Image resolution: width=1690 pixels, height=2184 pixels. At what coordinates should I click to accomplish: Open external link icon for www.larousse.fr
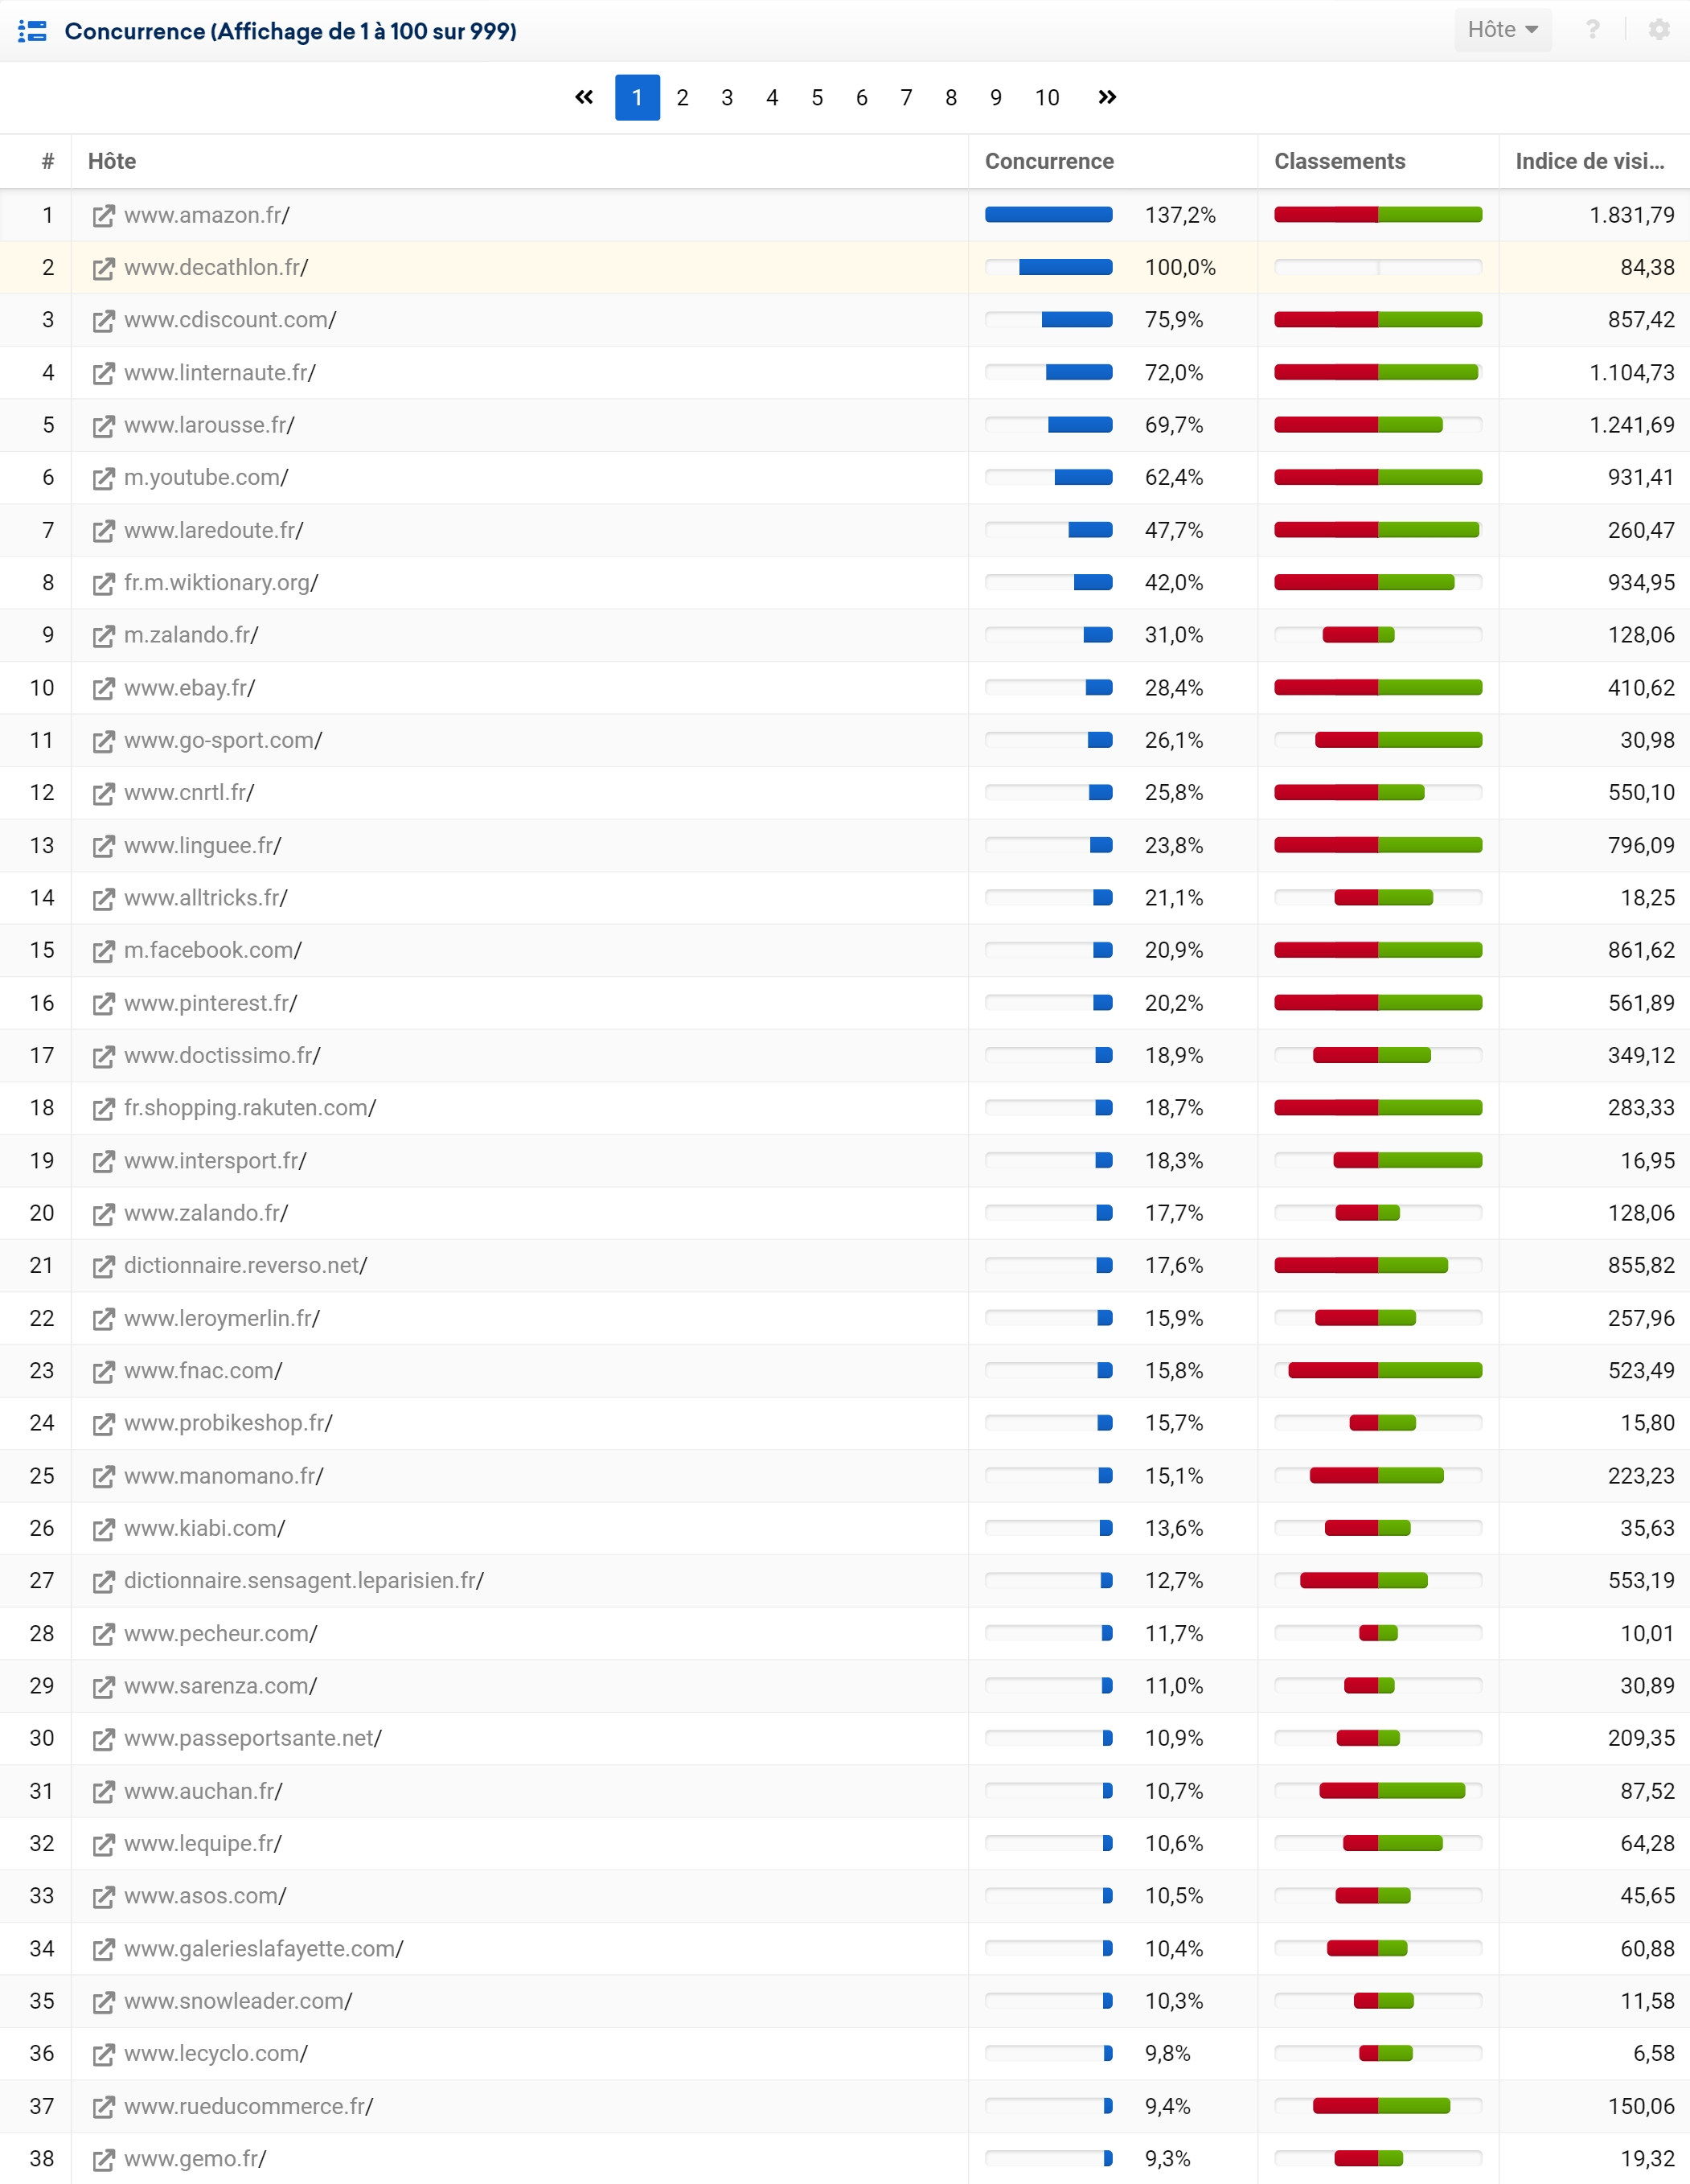pyautogui.click(x=103, y=426)
